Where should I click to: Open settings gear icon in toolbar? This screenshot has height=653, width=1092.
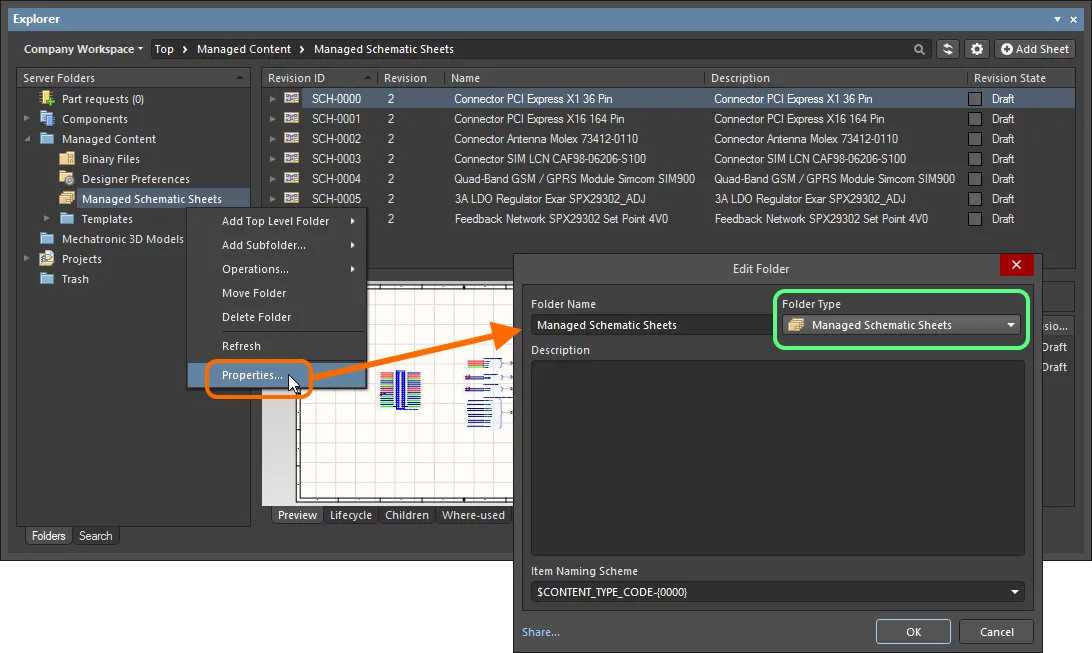pos(977,49)
